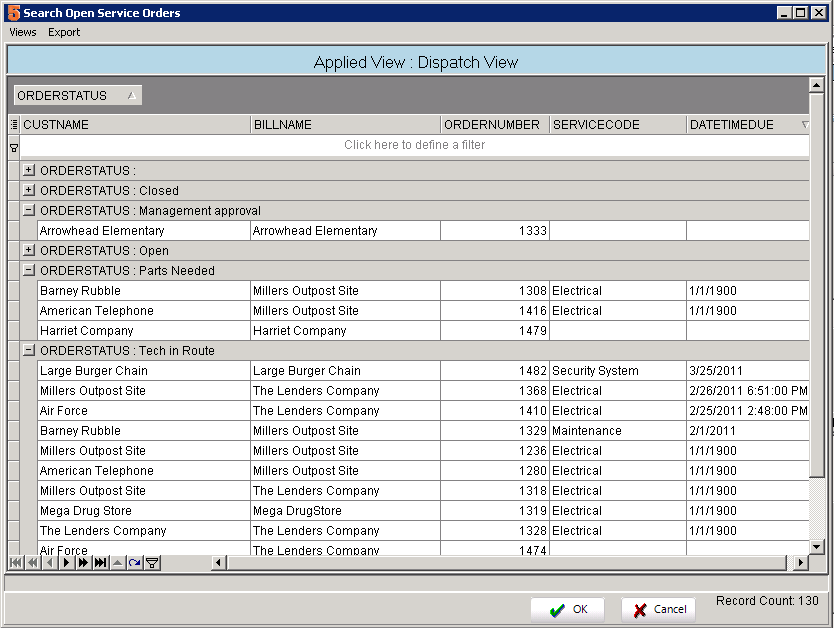Sort by DATETIMEDUE column header

coord(748,124)
